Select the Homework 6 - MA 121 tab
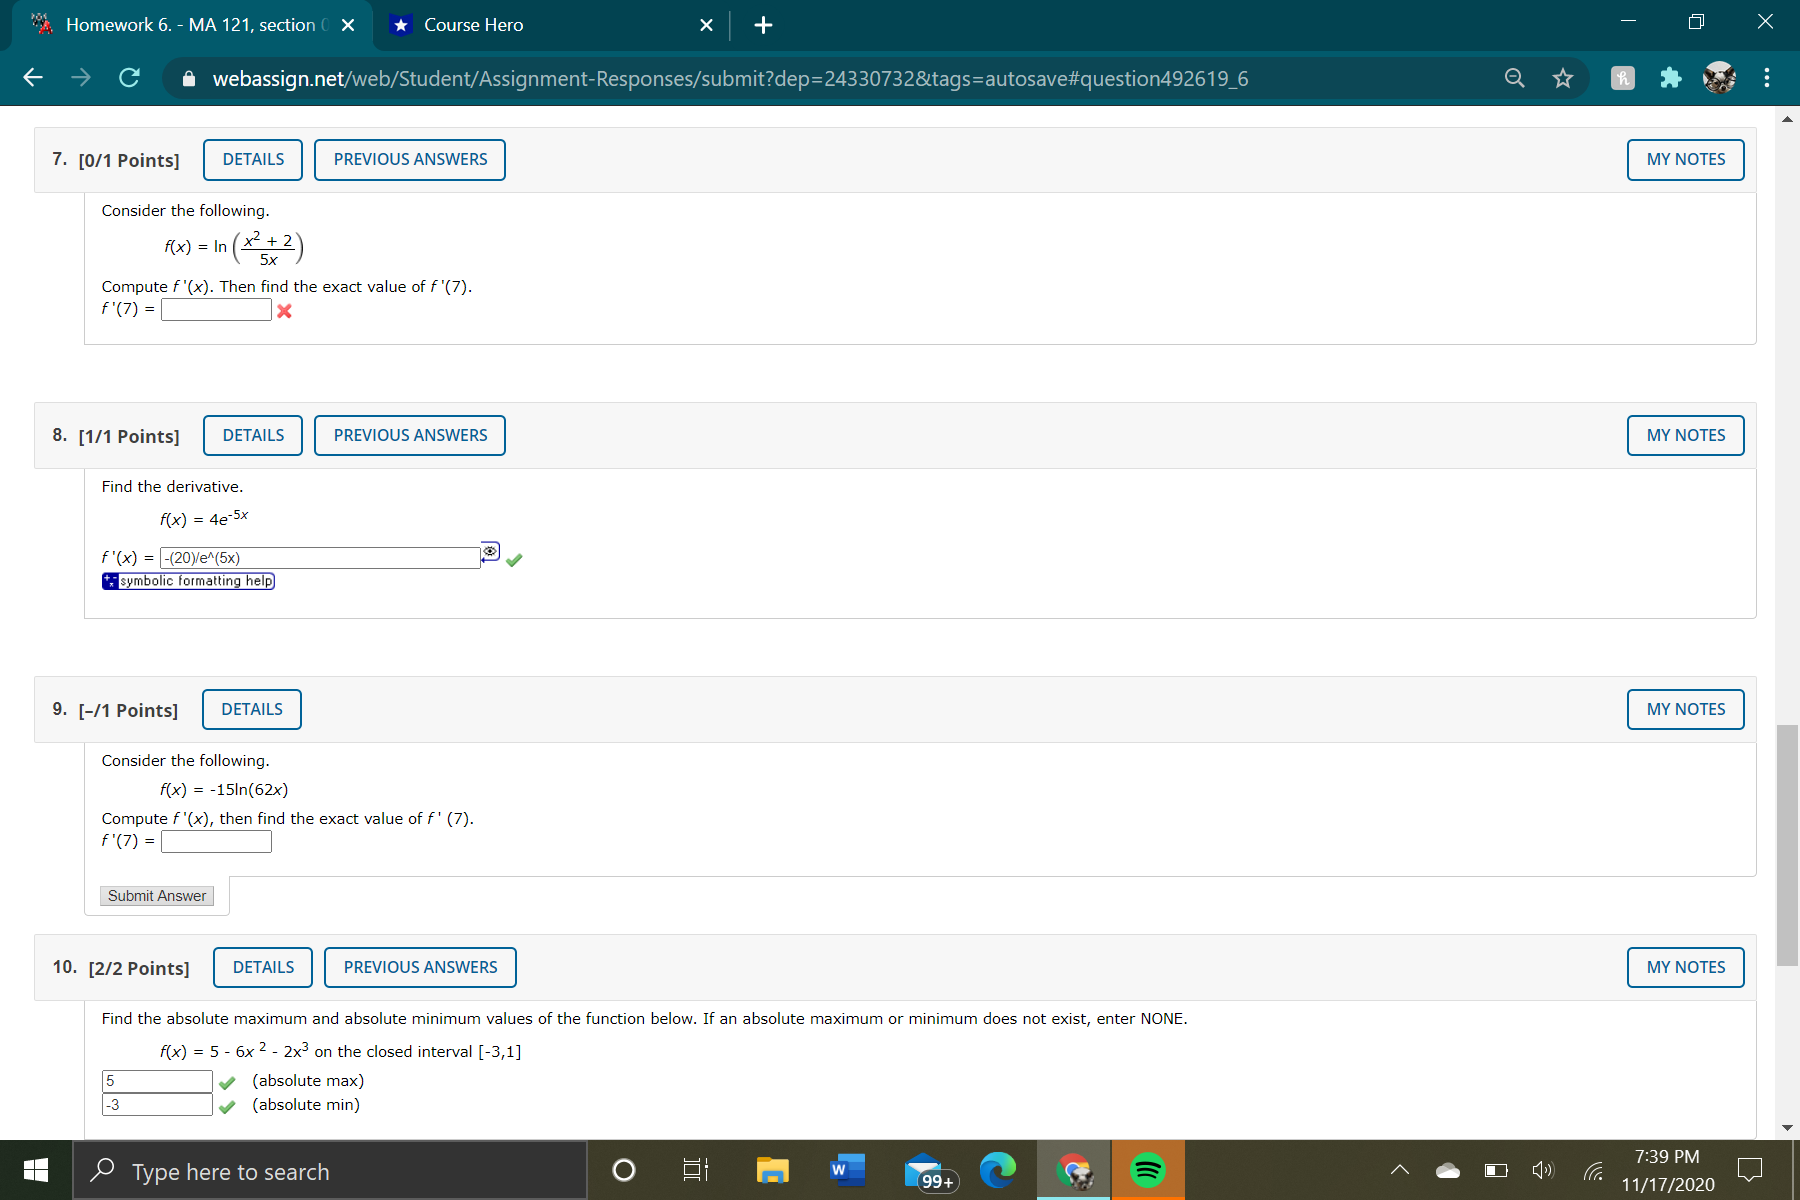Viewport: 1800px width, 1200px height. (x=192, y=25)
